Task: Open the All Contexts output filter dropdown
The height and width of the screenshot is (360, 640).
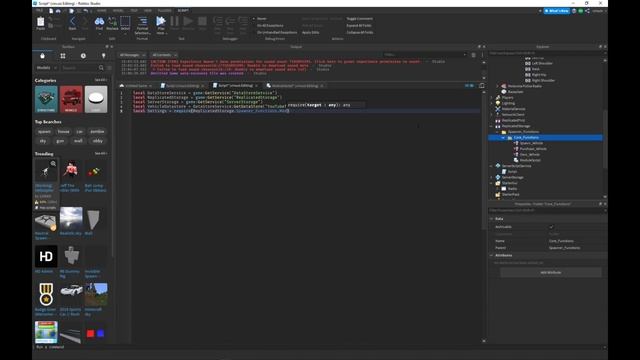Action: [164, 55]
